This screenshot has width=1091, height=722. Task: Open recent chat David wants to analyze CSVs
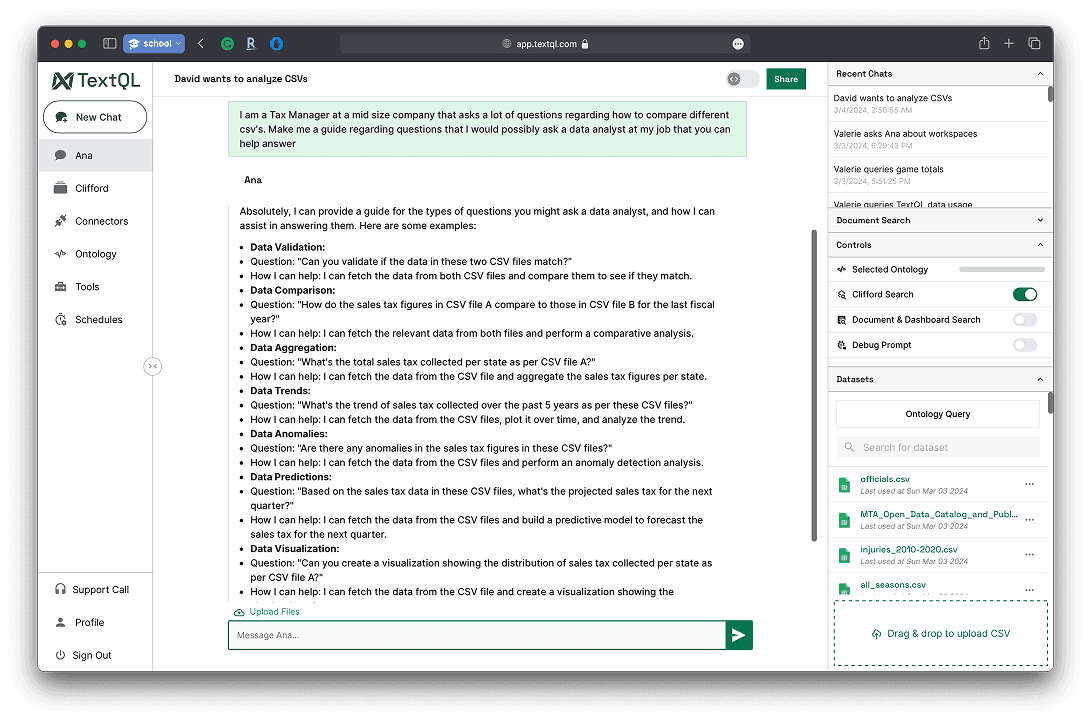[938, 104]
